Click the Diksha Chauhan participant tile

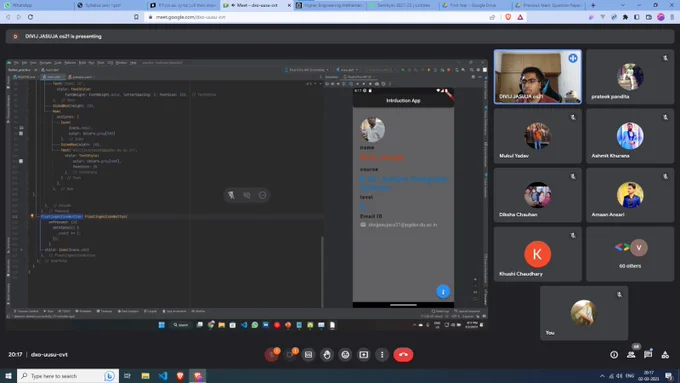click(538, 195)
